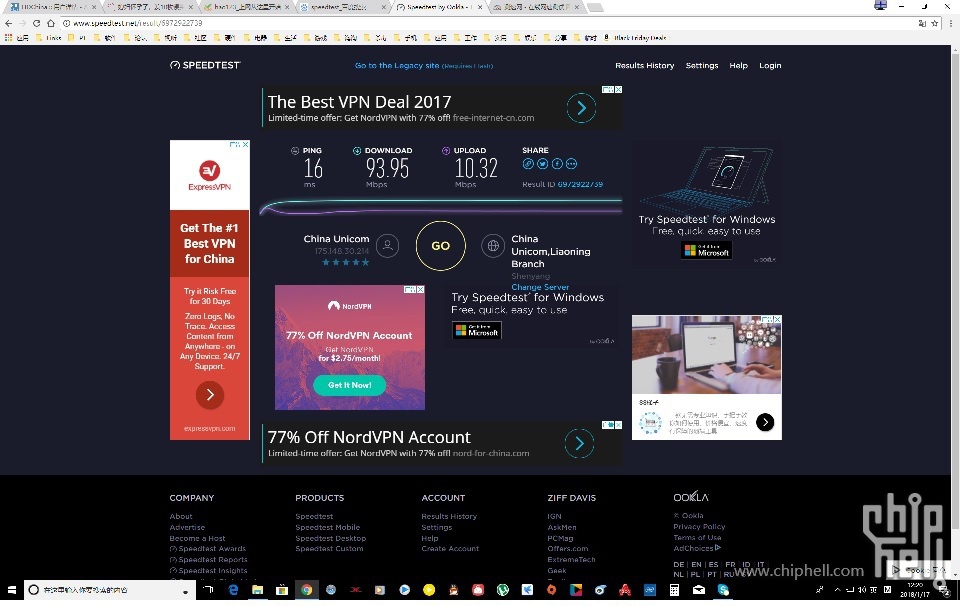Click the taskbar clock and date
This screenshot has height=606, width=960.
917,590
